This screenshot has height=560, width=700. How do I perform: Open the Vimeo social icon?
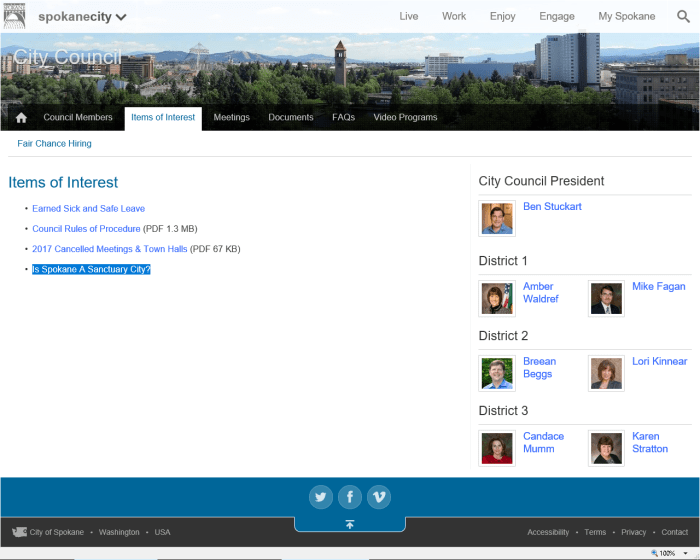pyautogui.click(x=378, y=497)
